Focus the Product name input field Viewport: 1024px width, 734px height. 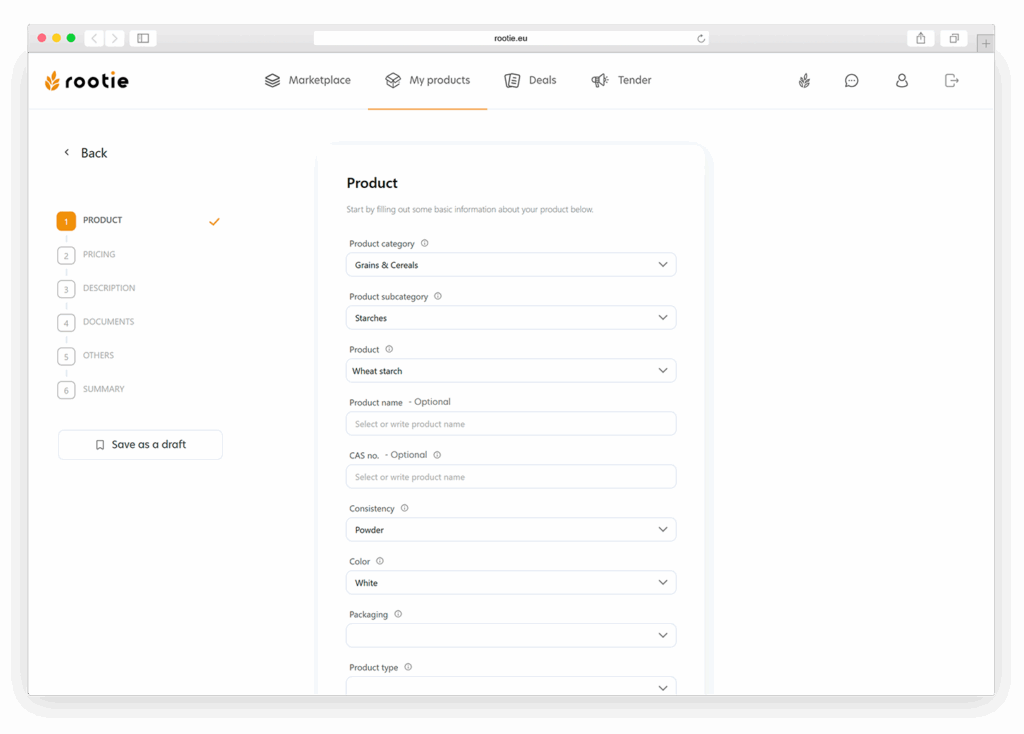click(x=511, y=424)
